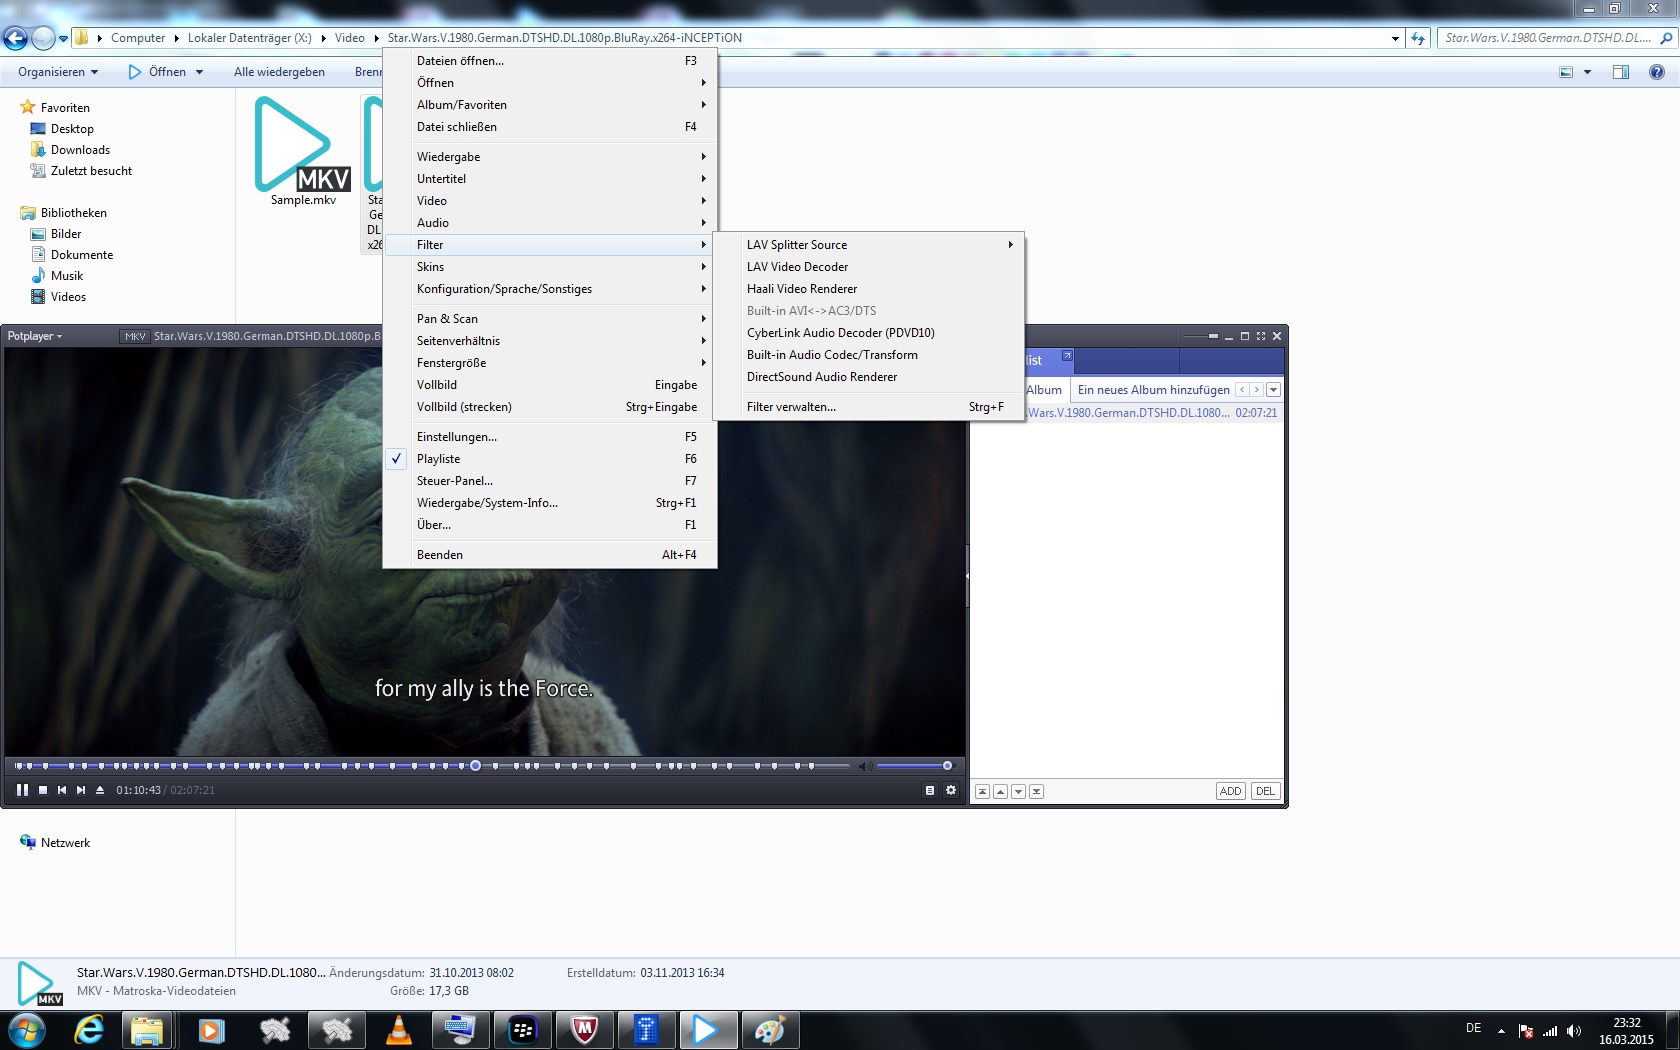Open Downloads in Explorer favorites
This screenshot has height=1050, width=1680.
80,150
